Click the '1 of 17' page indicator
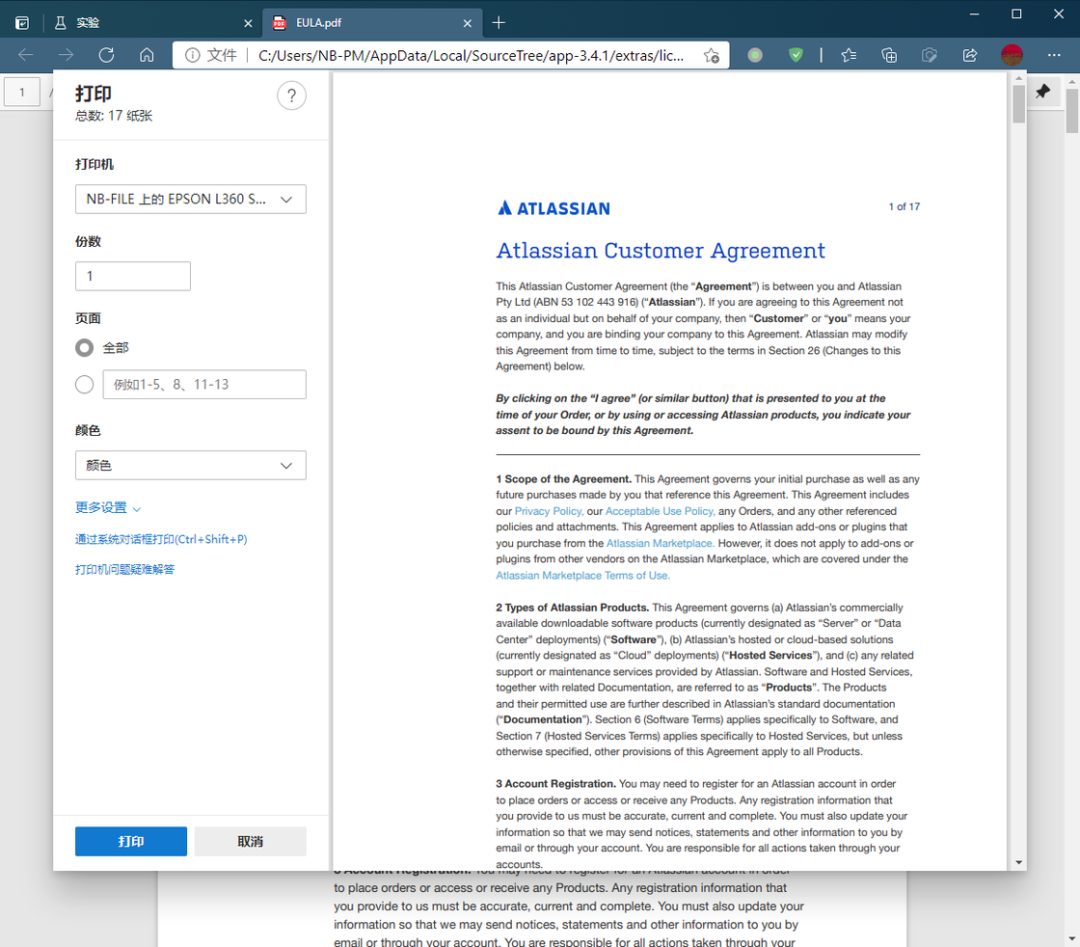 (904, 207)
